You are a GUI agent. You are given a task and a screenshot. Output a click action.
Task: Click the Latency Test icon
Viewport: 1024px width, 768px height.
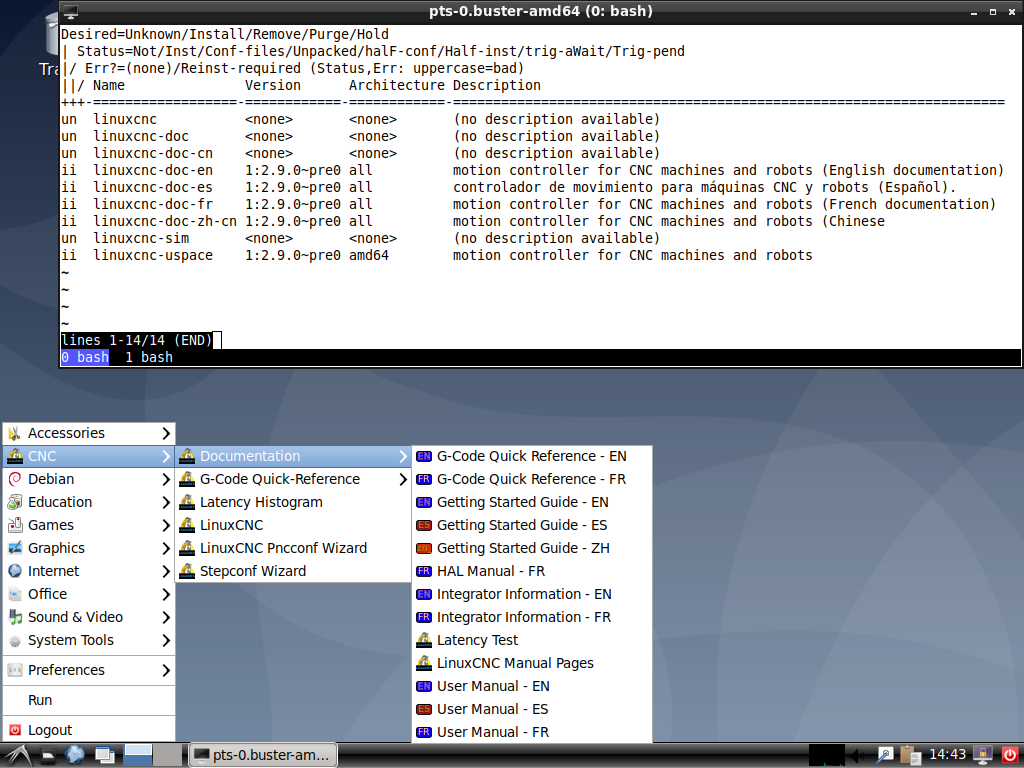click(424, 640)
